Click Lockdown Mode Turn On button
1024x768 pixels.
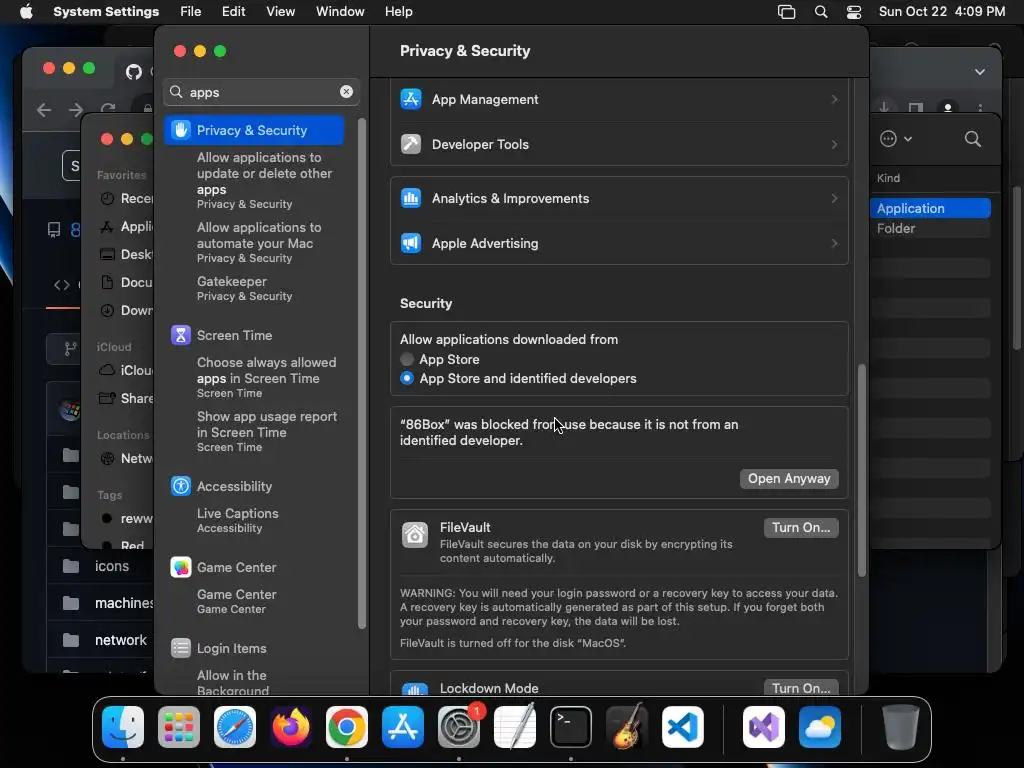click(x=801, y=688)
